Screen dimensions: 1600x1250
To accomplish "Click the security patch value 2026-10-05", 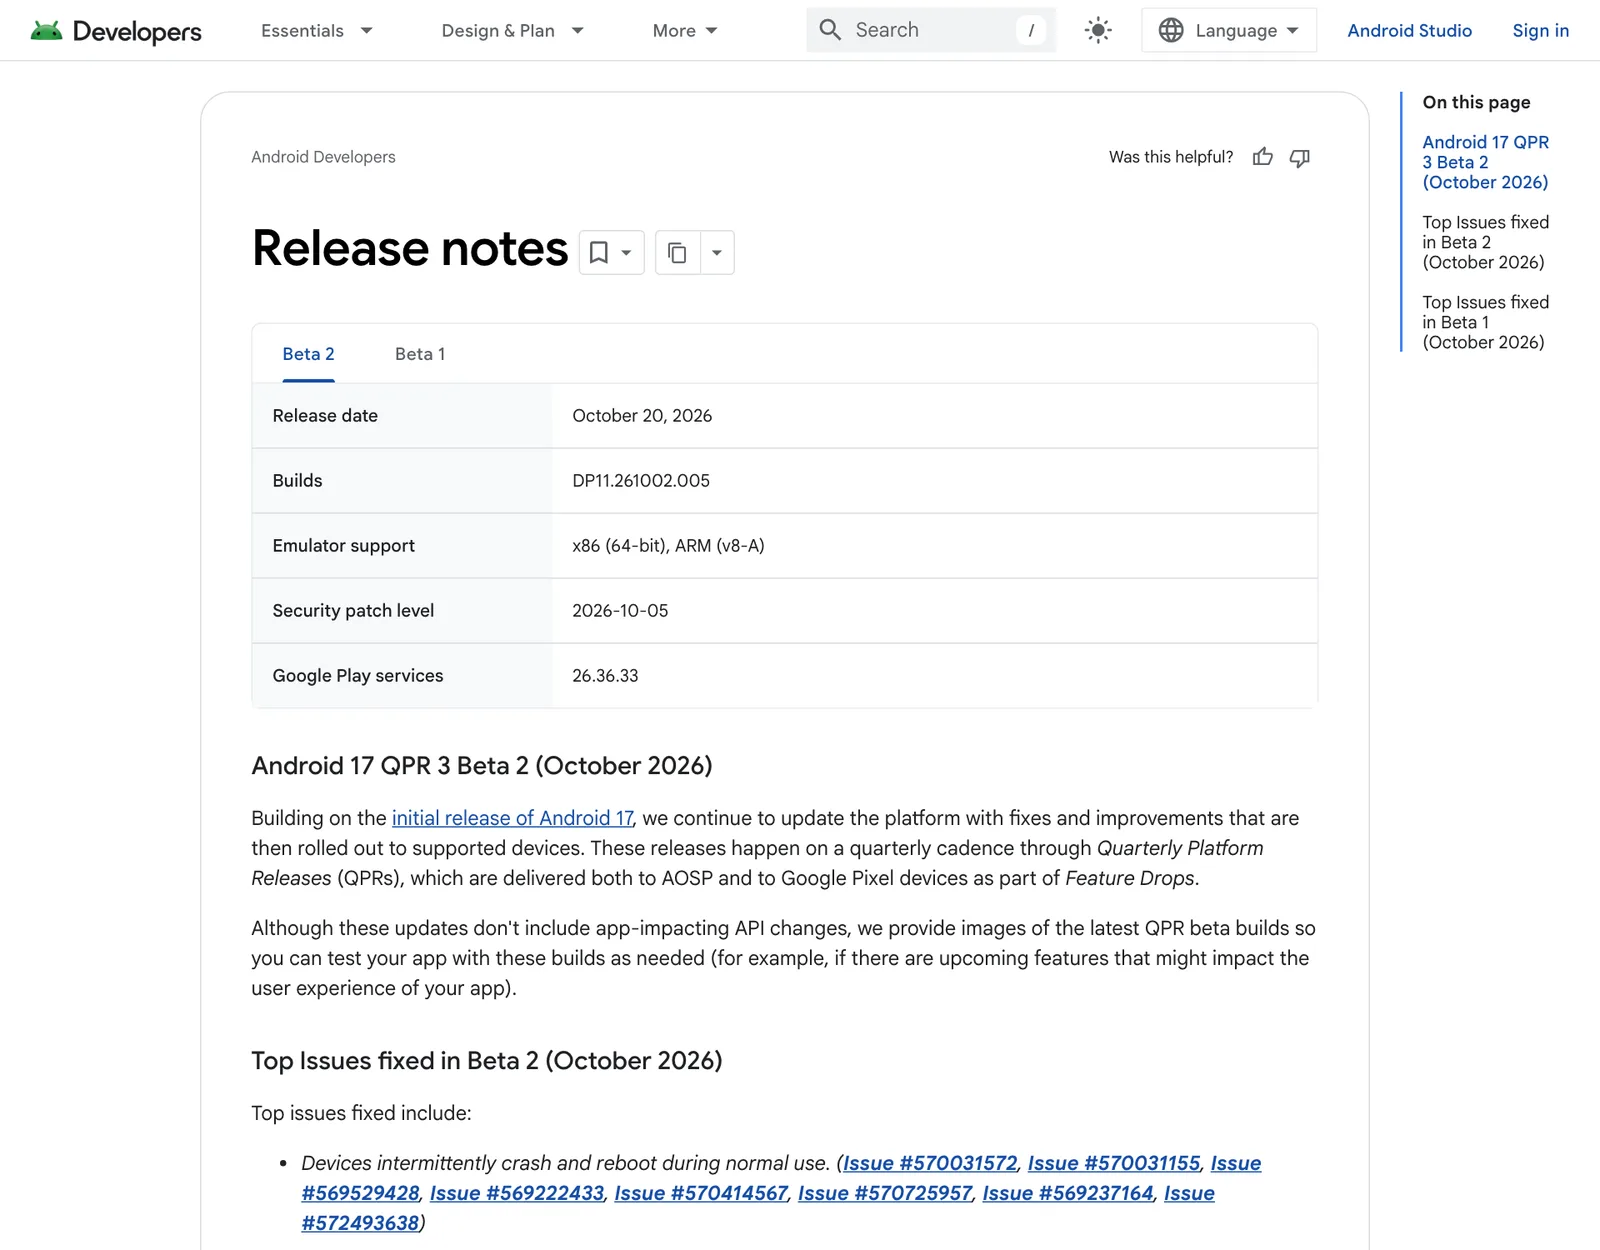I will (x=620, y=611).
